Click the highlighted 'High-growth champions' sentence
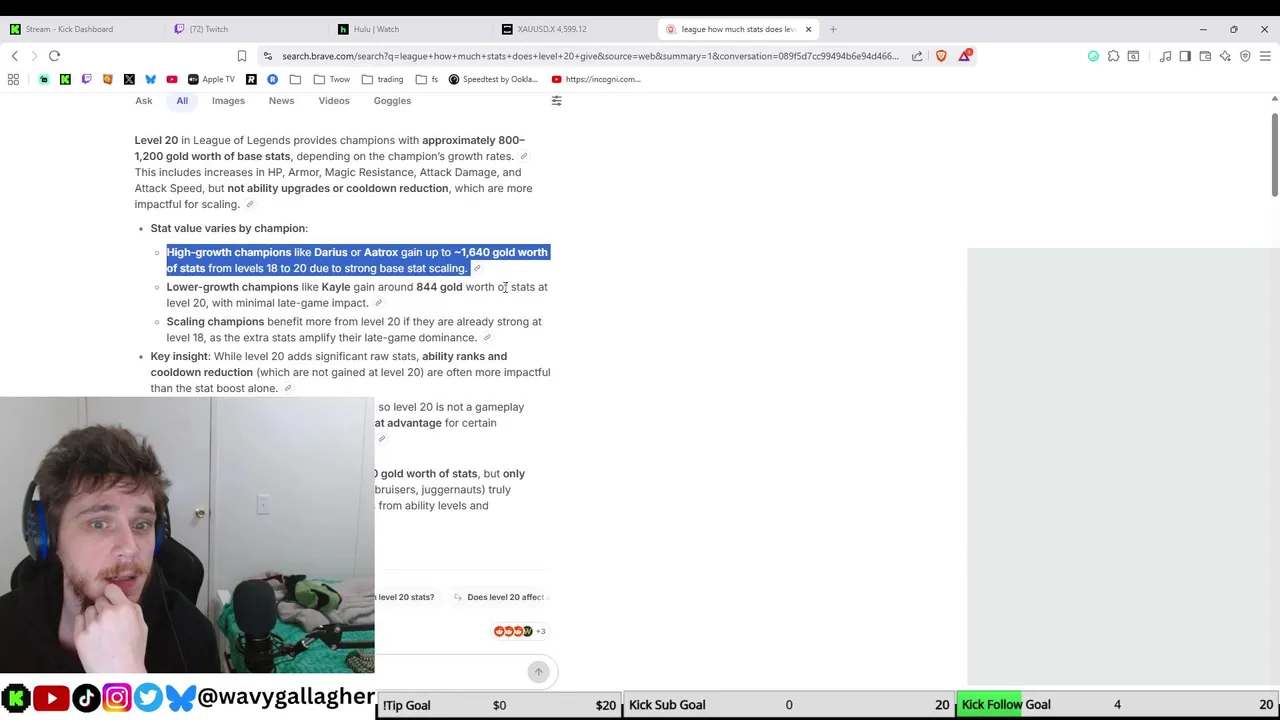 (358, 260)
